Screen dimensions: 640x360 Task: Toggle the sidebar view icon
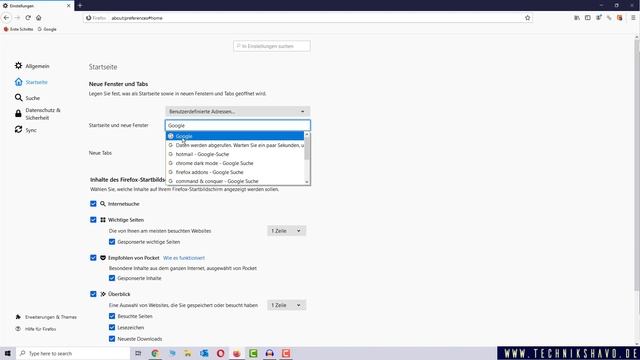coord(588,18)
